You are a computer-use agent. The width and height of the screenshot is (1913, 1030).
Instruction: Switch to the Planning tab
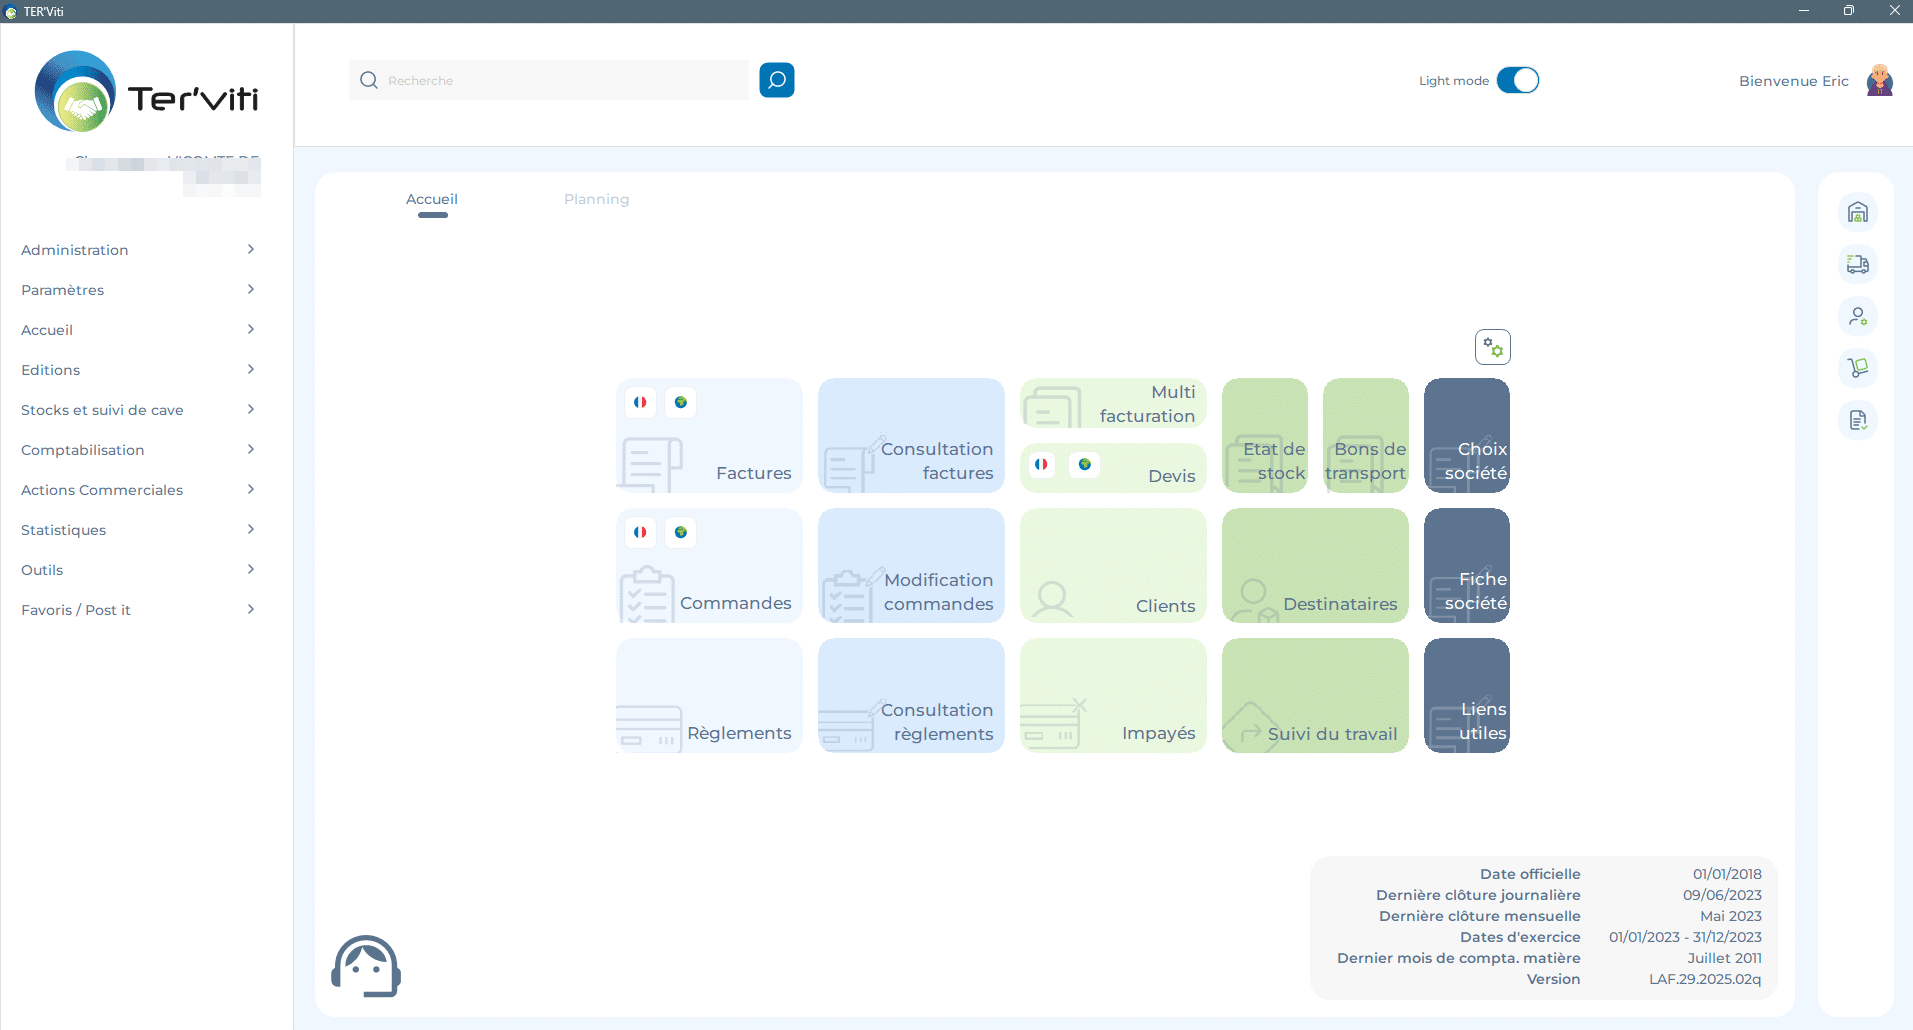(x=596, y=199)
